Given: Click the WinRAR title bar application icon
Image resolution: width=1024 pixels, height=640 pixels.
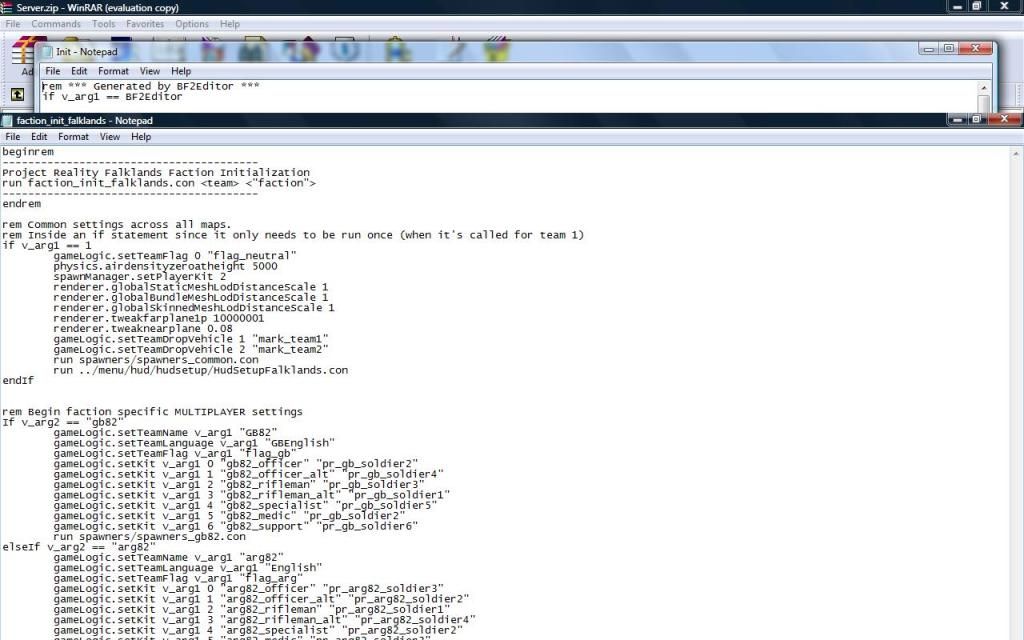Looking at the screenshot, I should (x=8, y=7).
